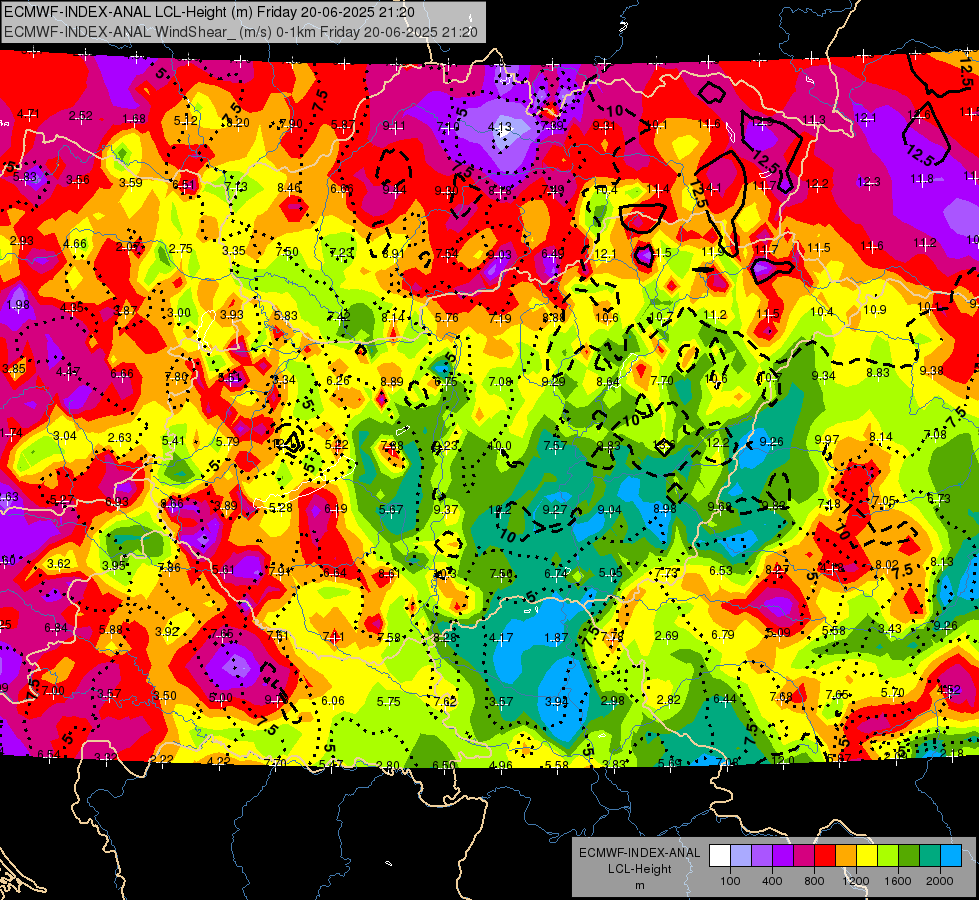This screenshot has width=979, height=900.
Task: Click the grid value 2.75
Action: pyautogui.click(x=180, y=249)
